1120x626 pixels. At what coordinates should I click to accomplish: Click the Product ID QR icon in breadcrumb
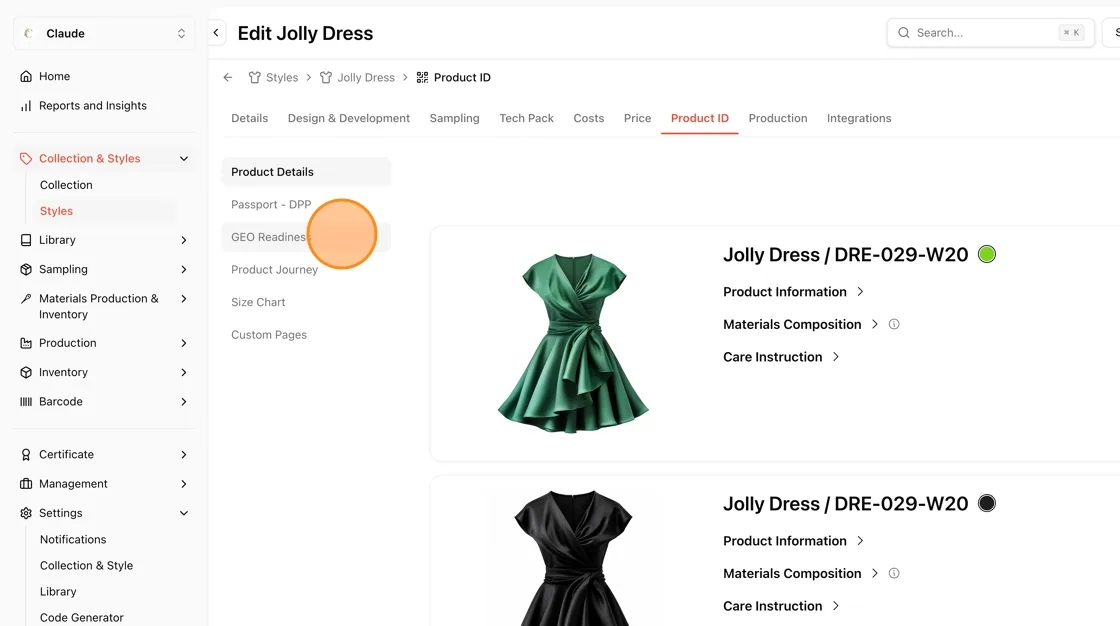pyautogui.click(x=422, y=77)
